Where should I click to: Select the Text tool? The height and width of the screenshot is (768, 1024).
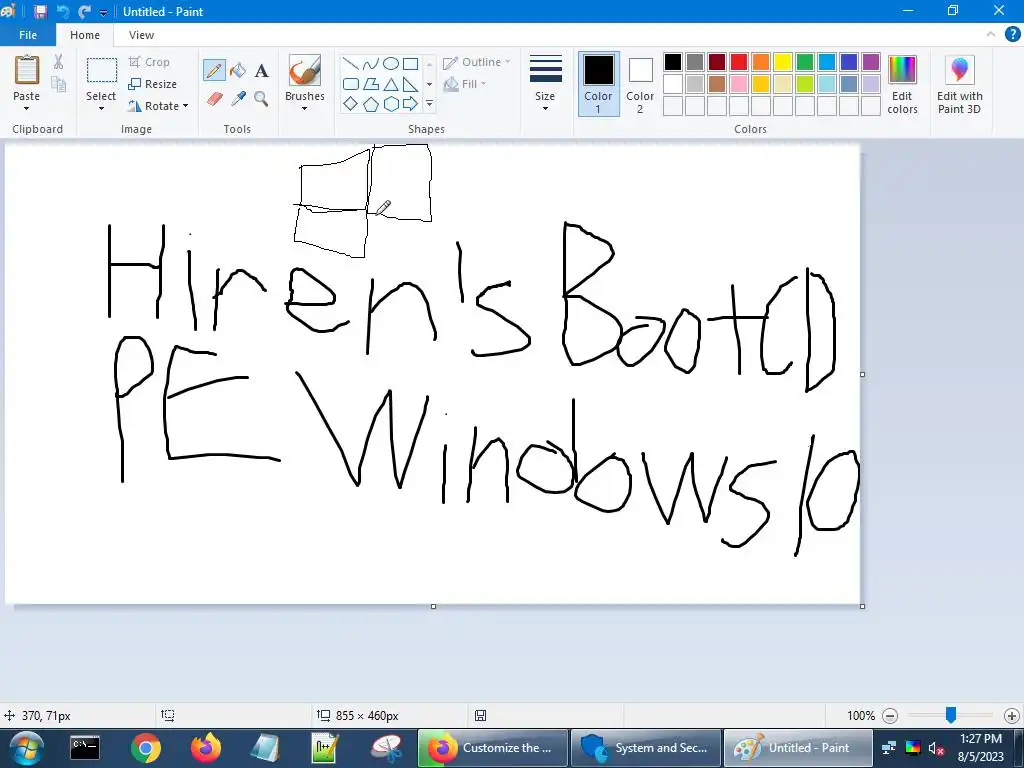coord(261,71)
